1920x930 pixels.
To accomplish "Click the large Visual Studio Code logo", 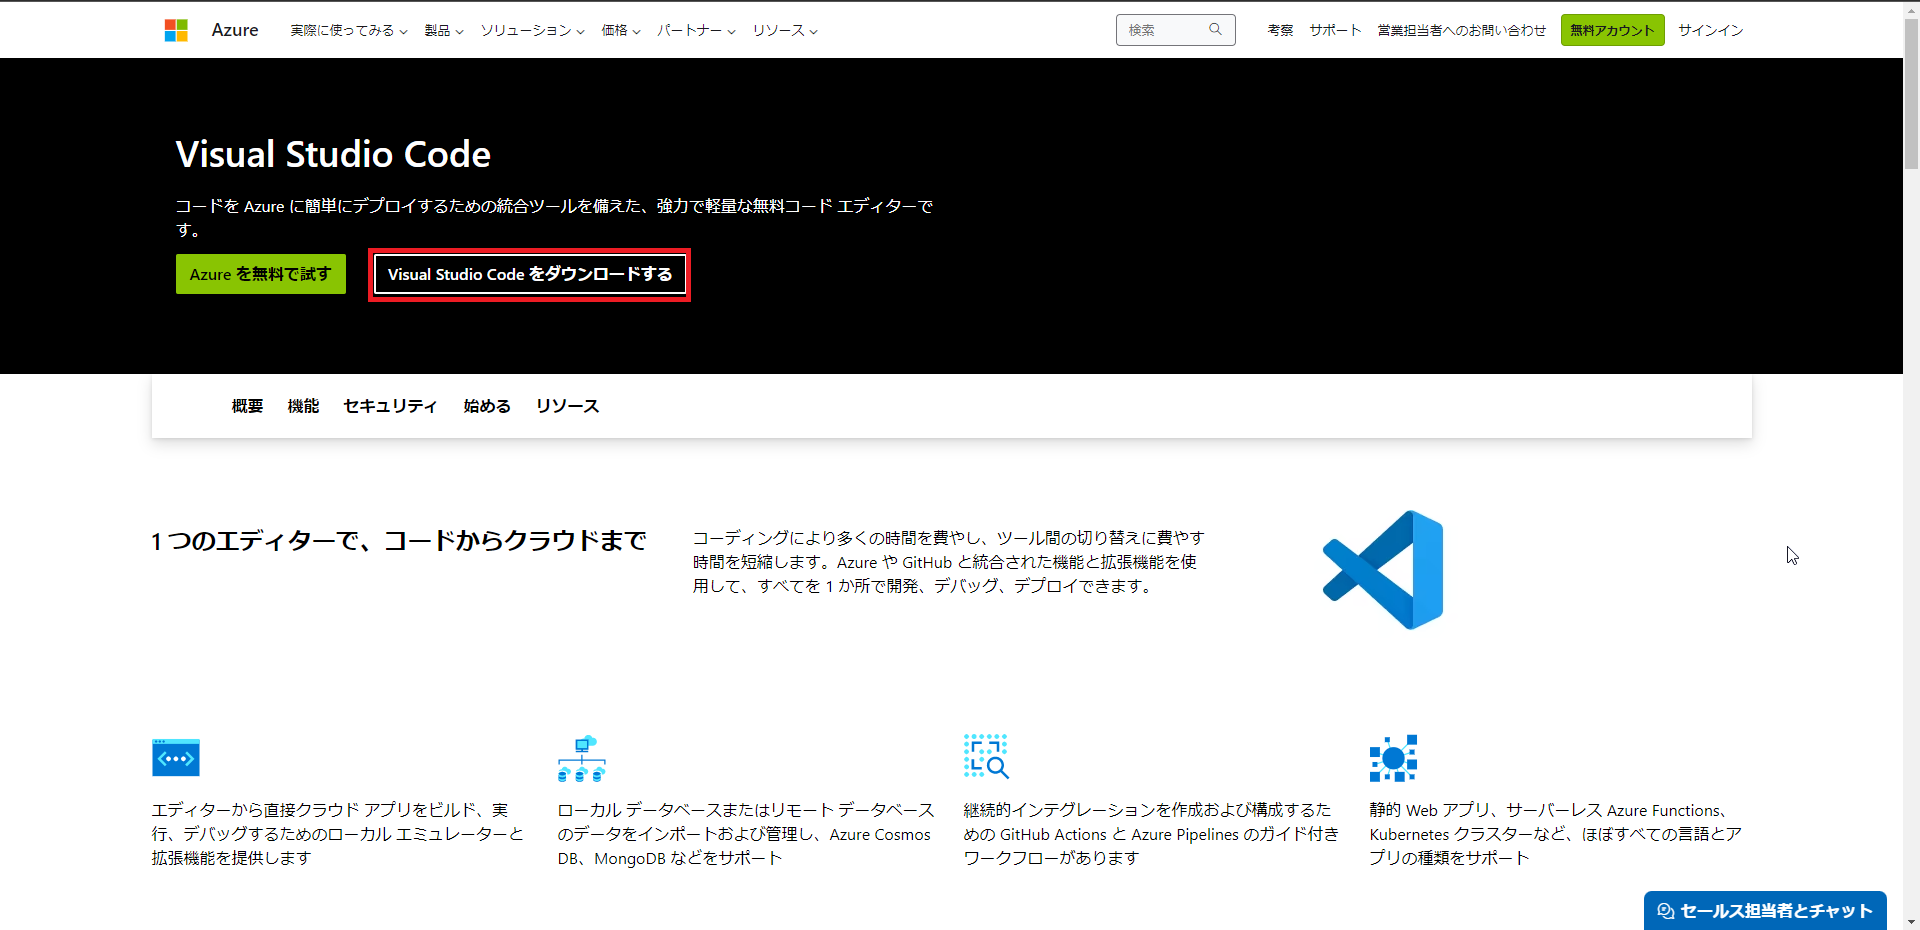I will pyautogui.click(x=1383, y=570).
